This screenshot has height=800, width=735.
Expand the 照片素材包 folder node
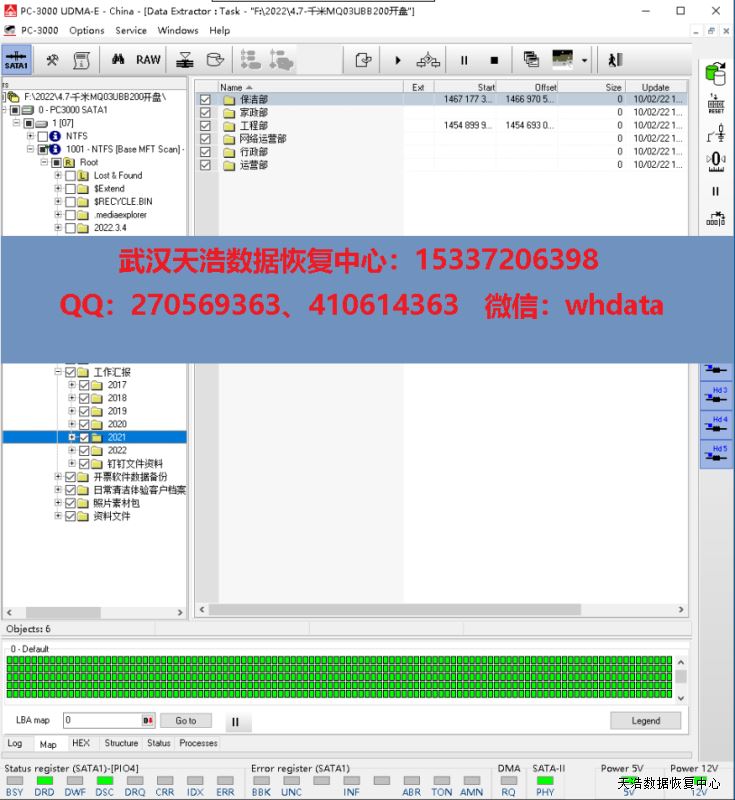(x=58, y=503)
